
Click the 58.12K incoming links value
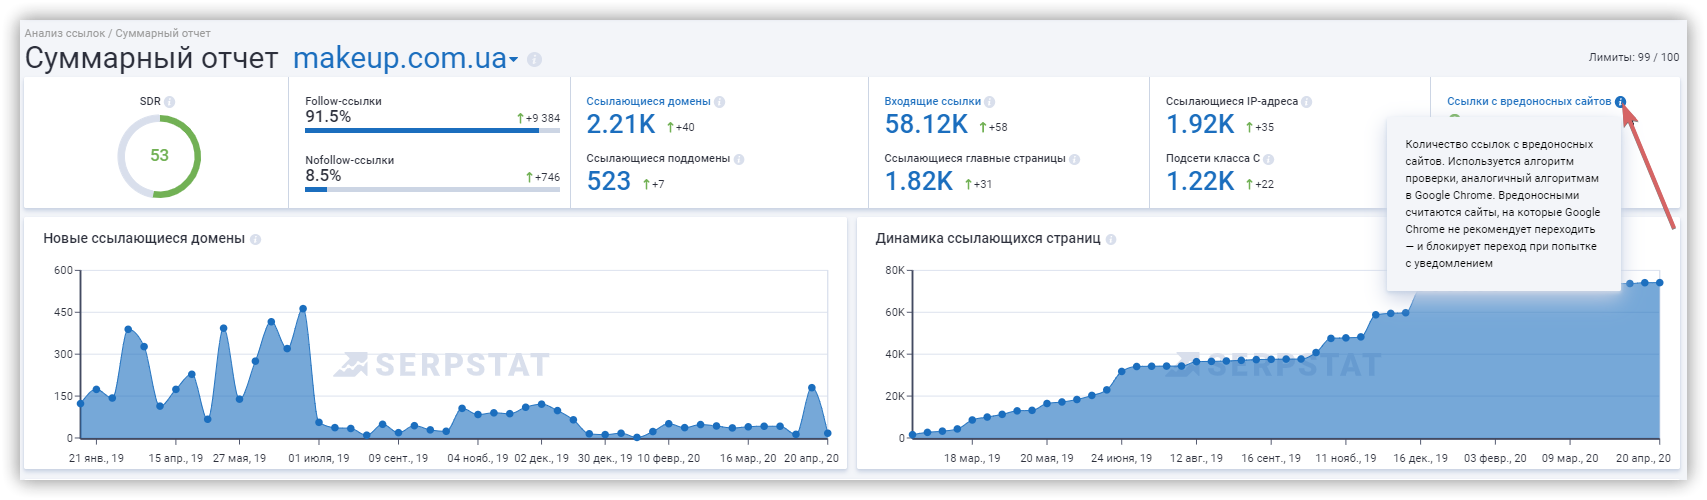point(926,125)
